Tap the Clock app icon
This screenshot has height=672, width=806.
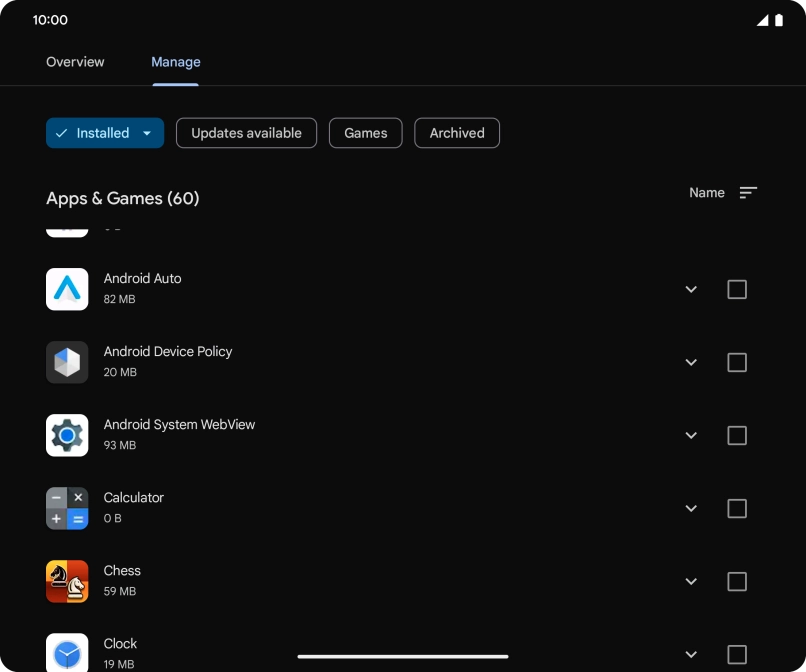coord(67,652)
